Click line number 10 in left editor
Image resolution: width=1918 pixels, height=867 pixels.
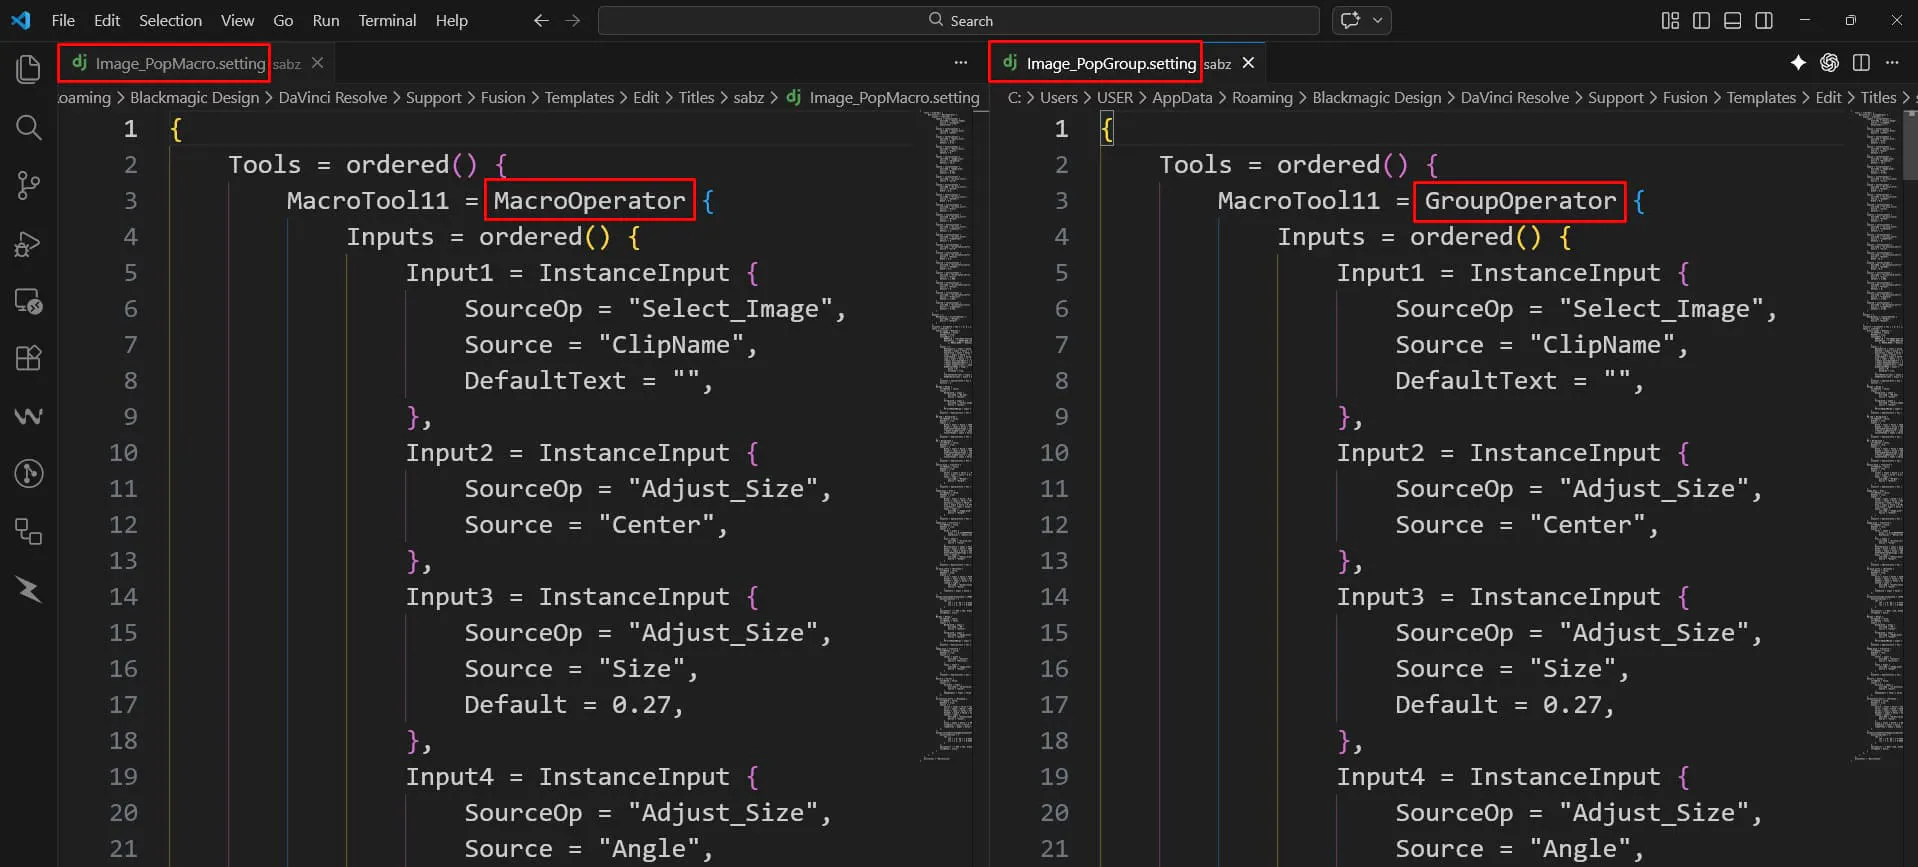point(123,452)
